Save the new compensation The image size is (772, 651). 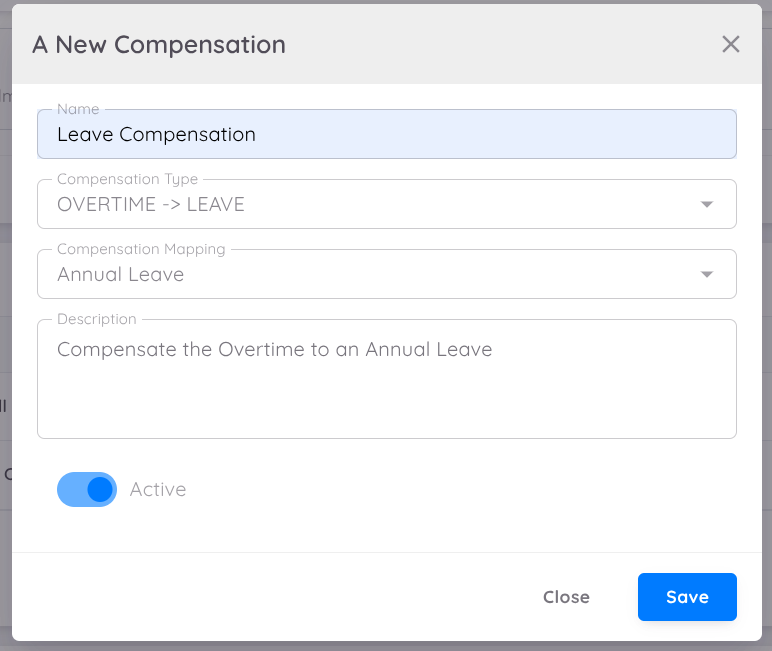click(687, 597)
